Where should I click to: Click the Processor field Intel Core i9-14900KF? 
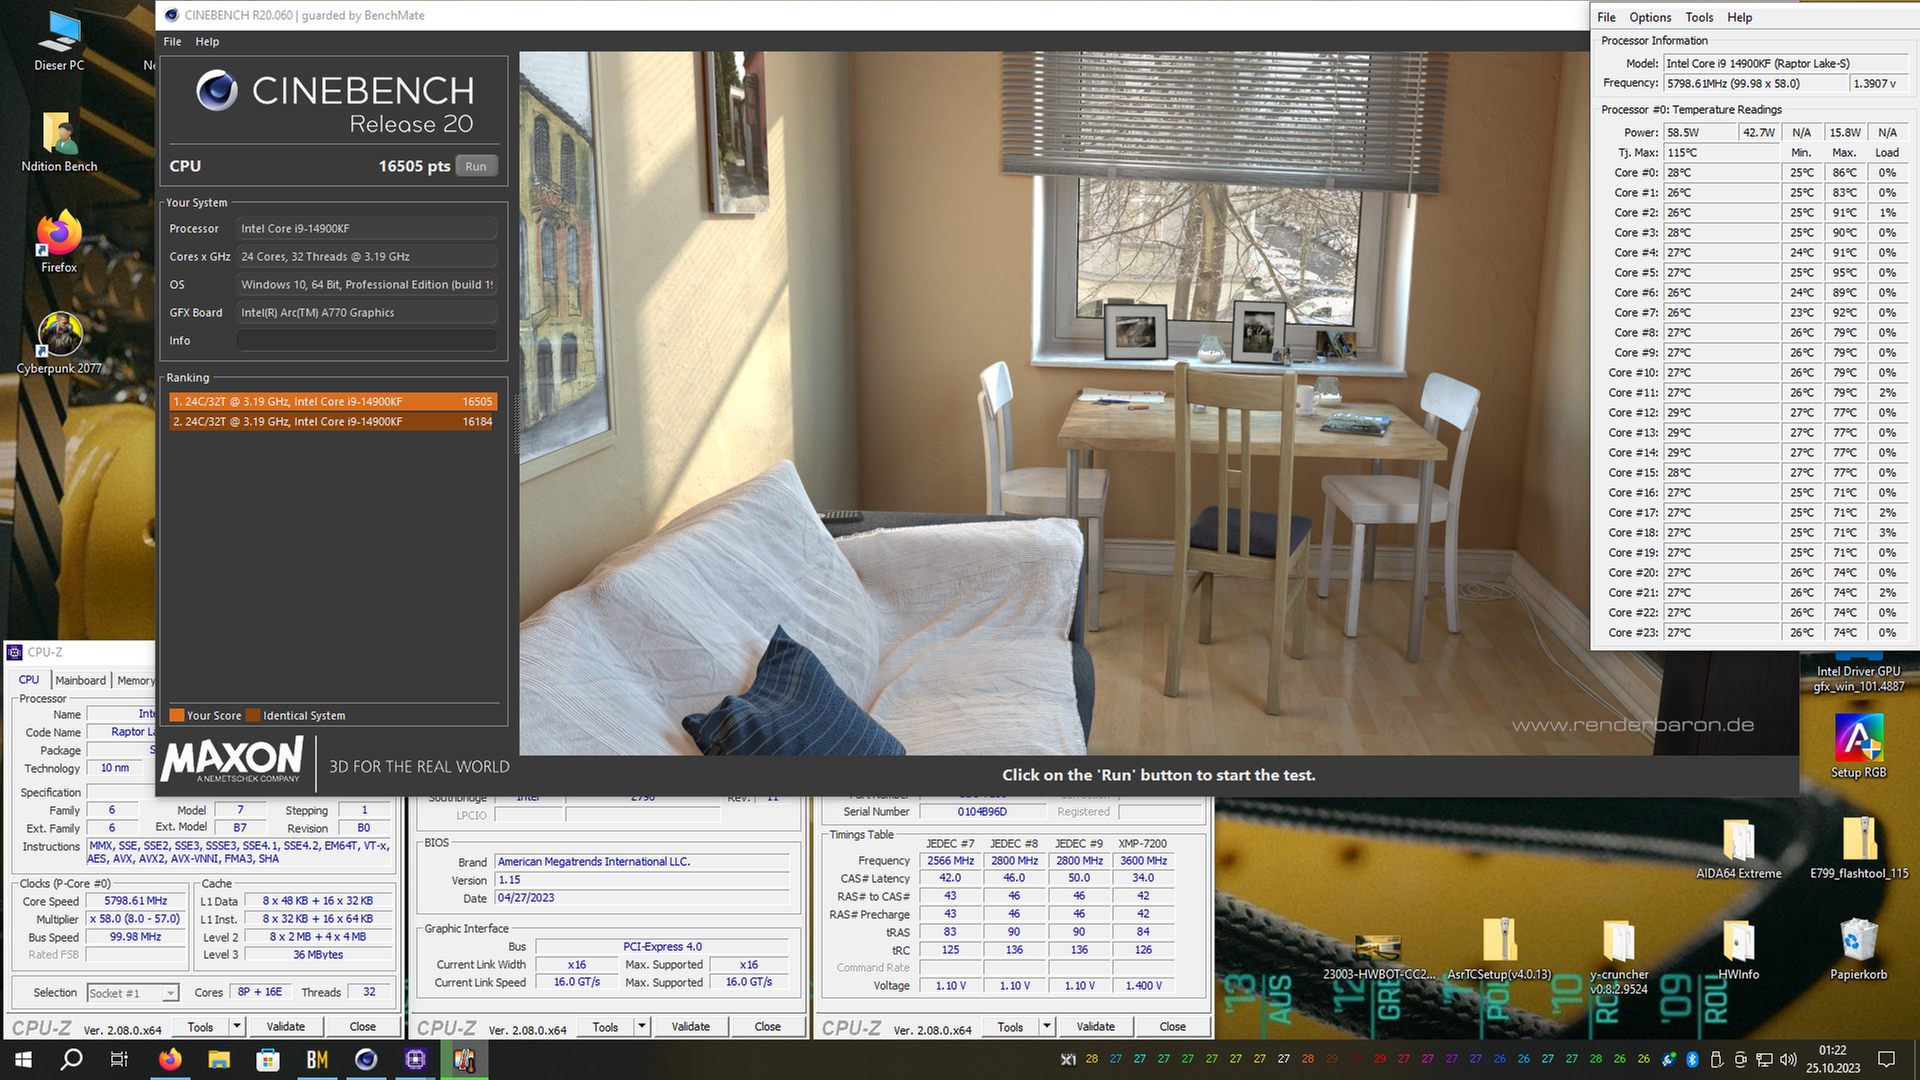[366, 228]
